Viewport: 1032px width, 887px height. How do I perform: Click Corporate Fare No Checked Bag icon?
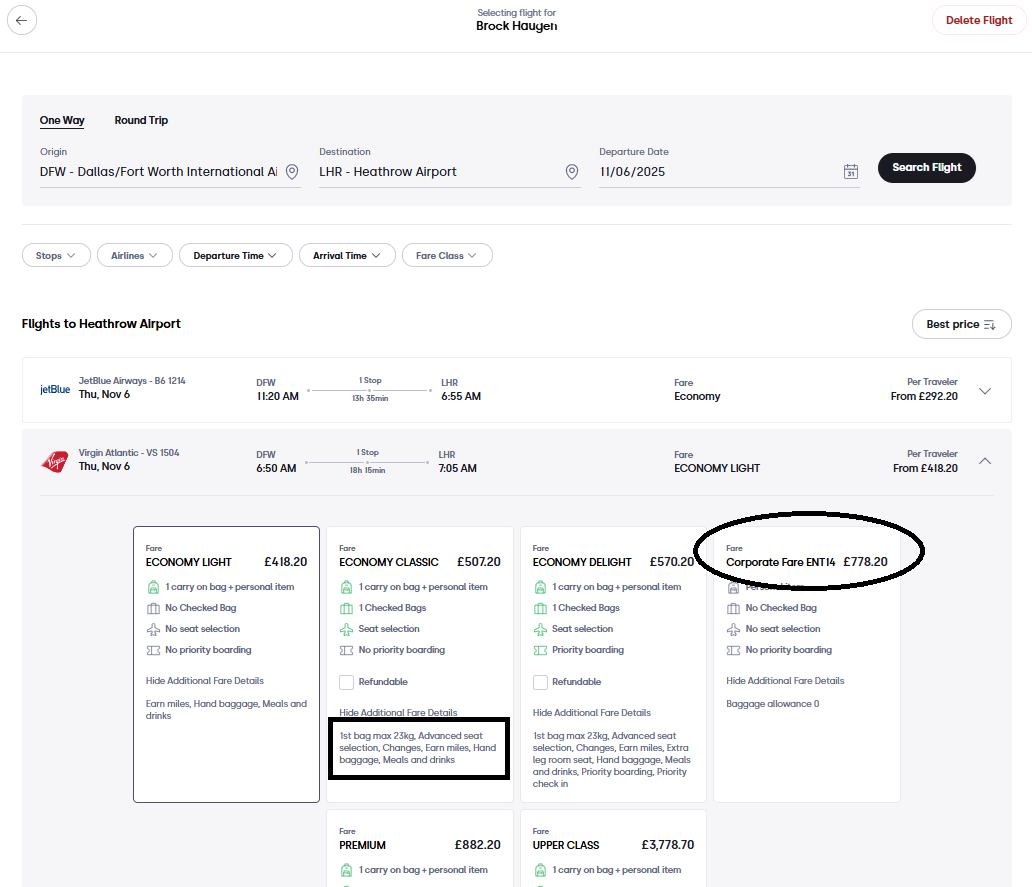733,608
